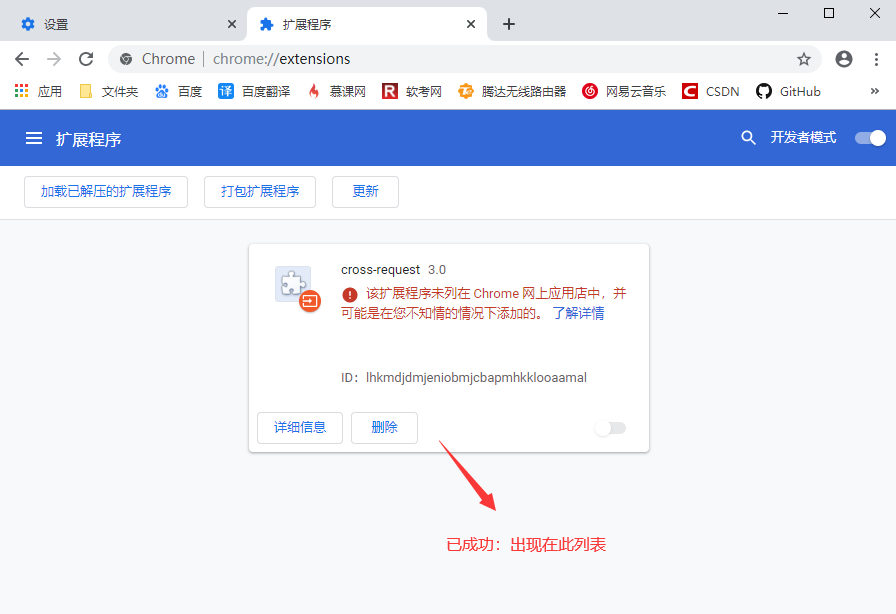Open the Baidu bookmark icon
The width and height of the screenshot is (896, 614).
coord(161,90)
